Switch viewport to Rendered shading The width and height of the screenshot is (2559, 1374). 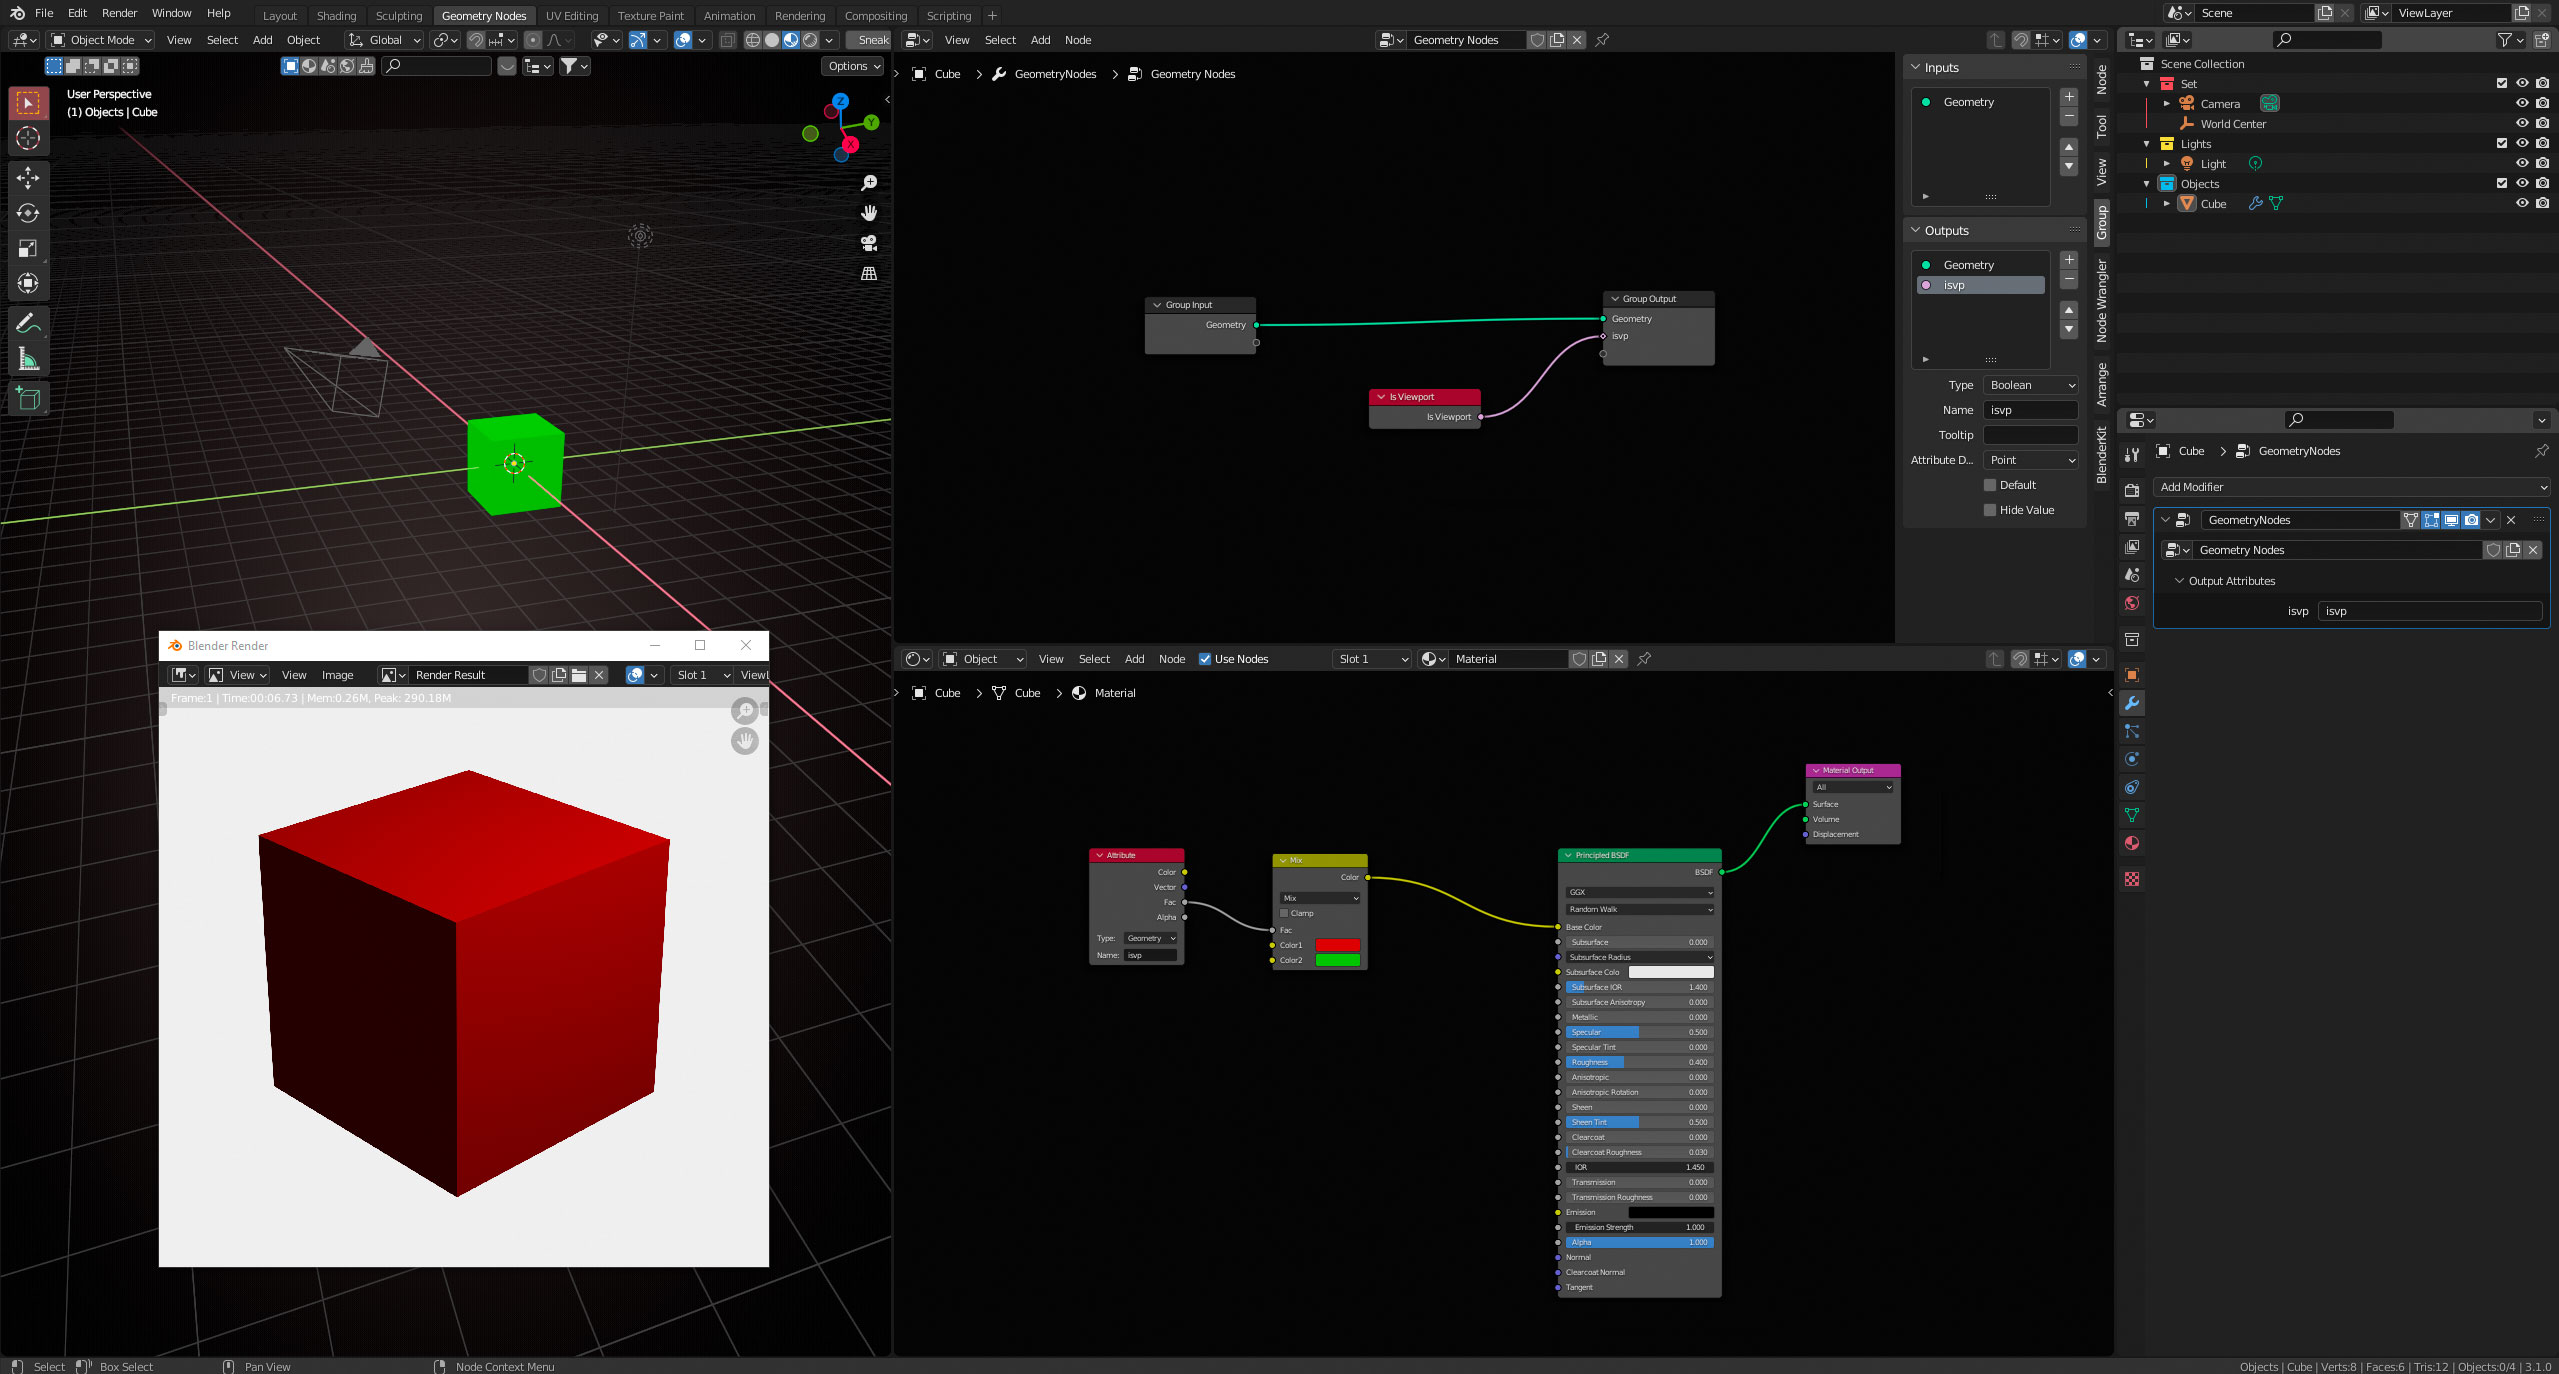[810, 40]
